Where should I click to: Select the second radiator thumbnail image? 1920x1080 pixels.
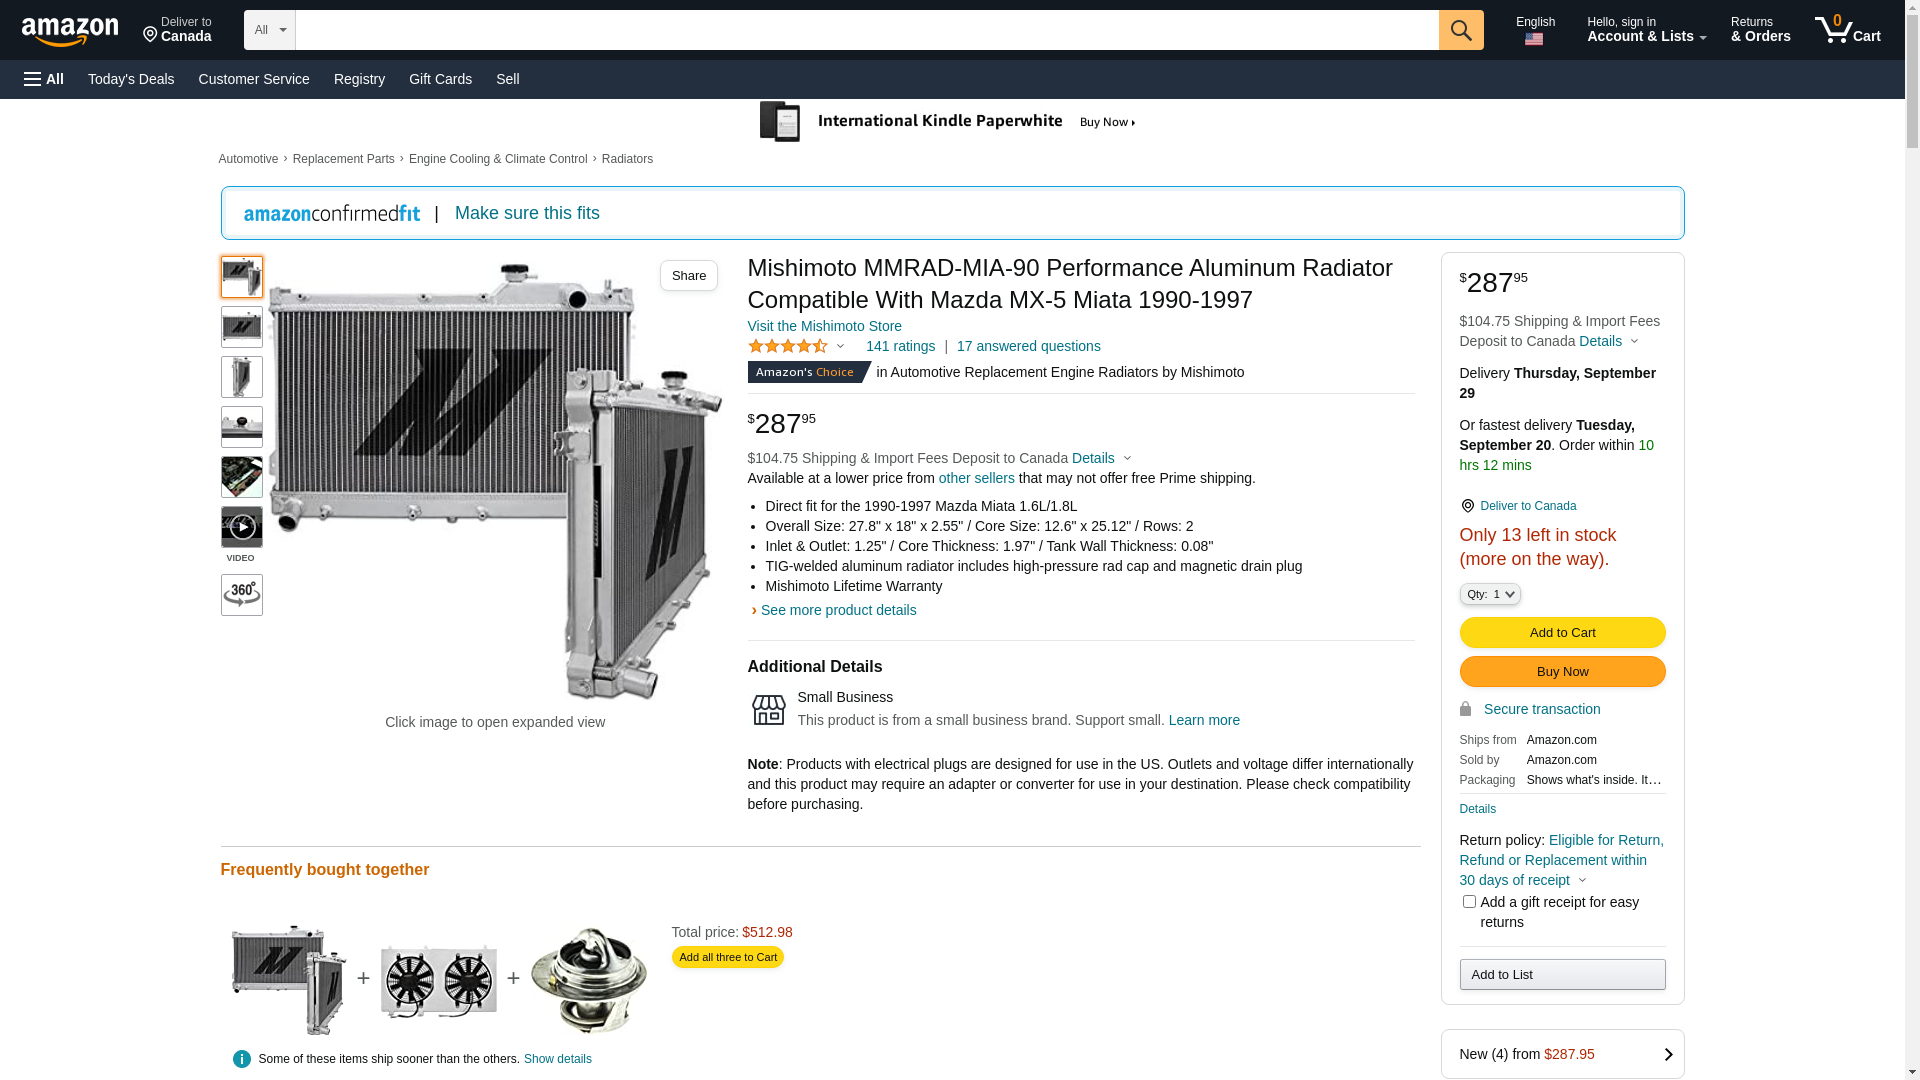click(x=241, y=327)
